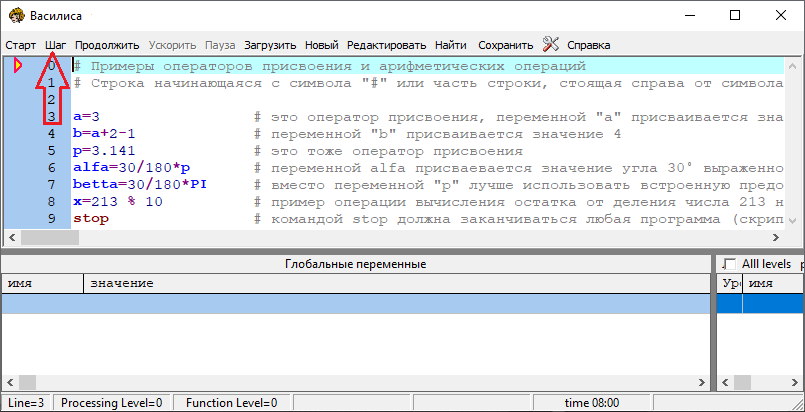Viewport: 805px width, 412px height.
Task: Click code line x=213 % 10
Action: point(118,202)
